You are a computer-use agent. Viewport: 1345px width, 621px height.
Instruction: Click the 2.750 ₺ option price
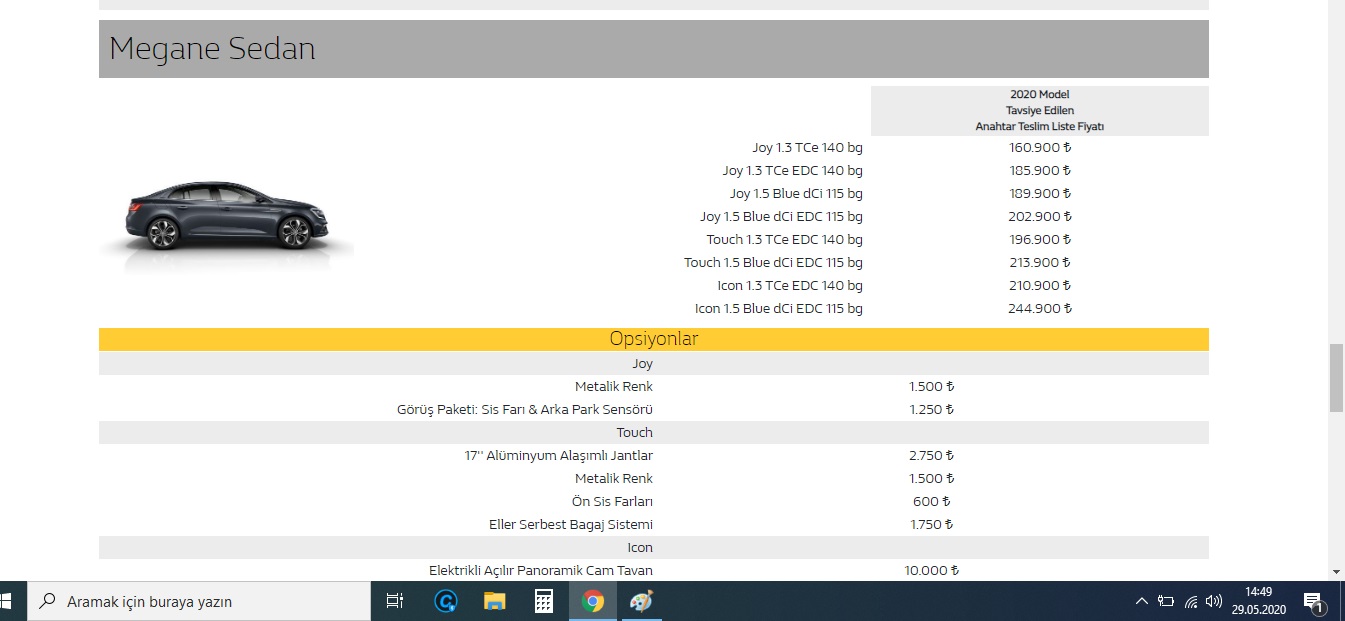(932, 456)
